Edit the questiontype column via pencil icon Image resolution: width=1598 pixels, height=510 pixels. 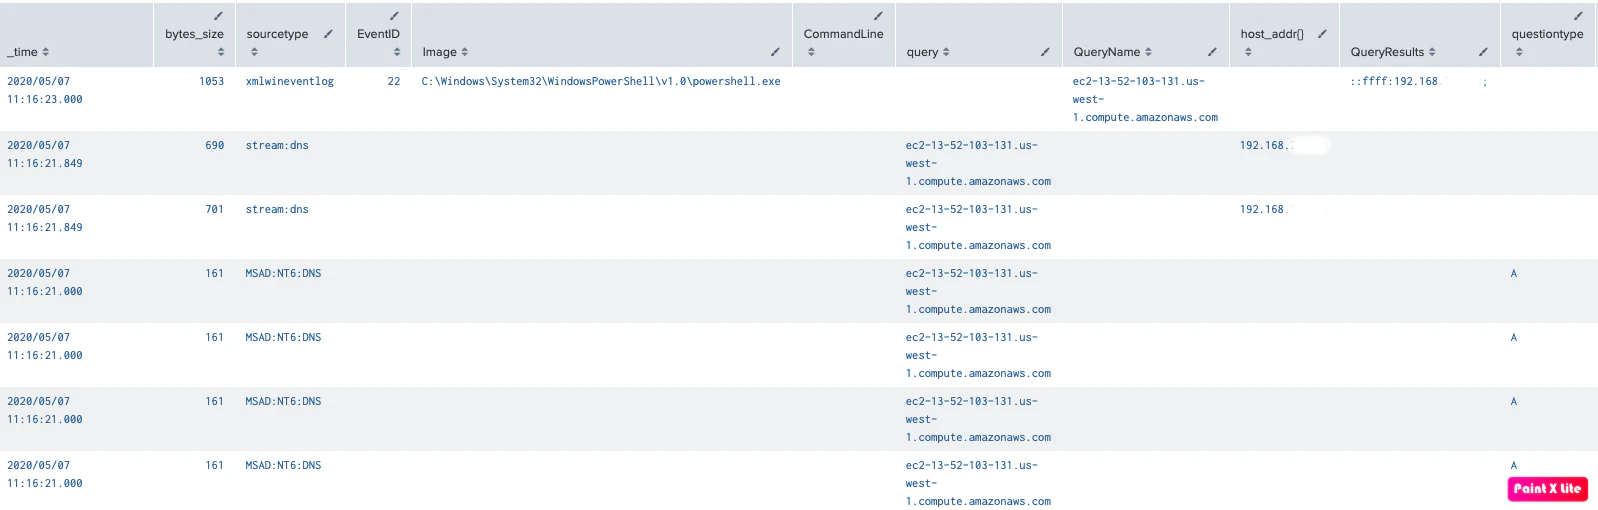point(1578,16)
